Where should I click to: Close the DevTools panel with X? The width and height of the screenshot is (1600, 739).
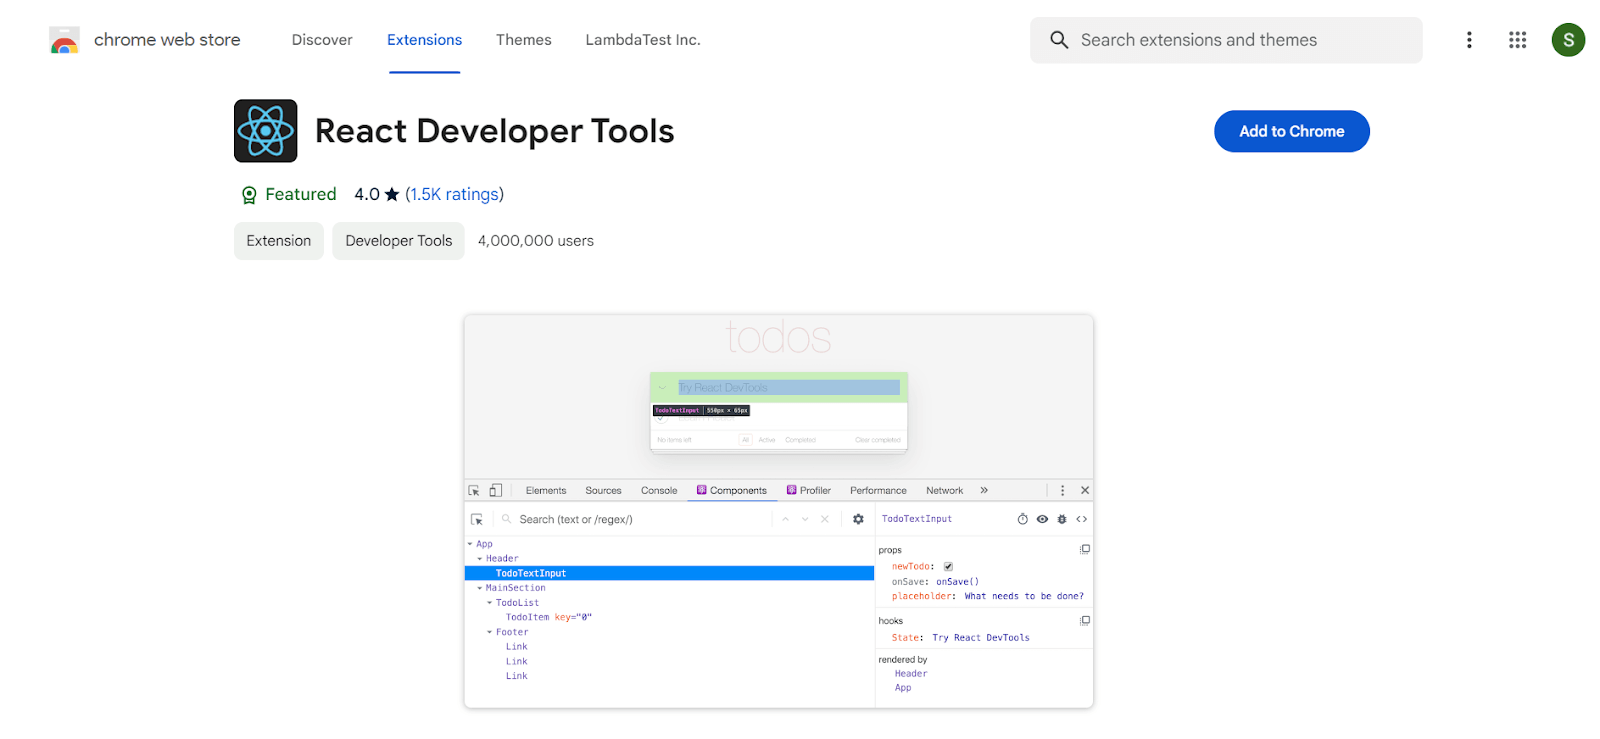(x=1085, y=491)
